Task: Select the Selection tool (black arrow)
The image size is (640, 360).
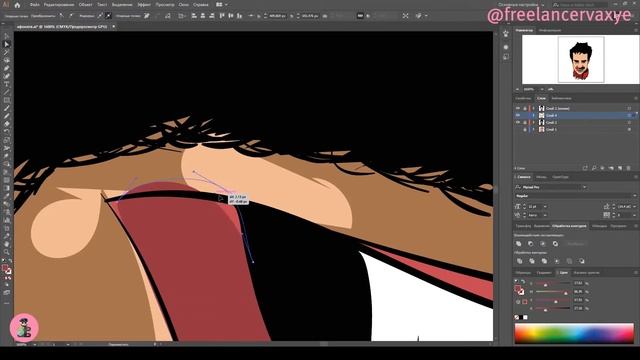Action: [x=7, y=36]
